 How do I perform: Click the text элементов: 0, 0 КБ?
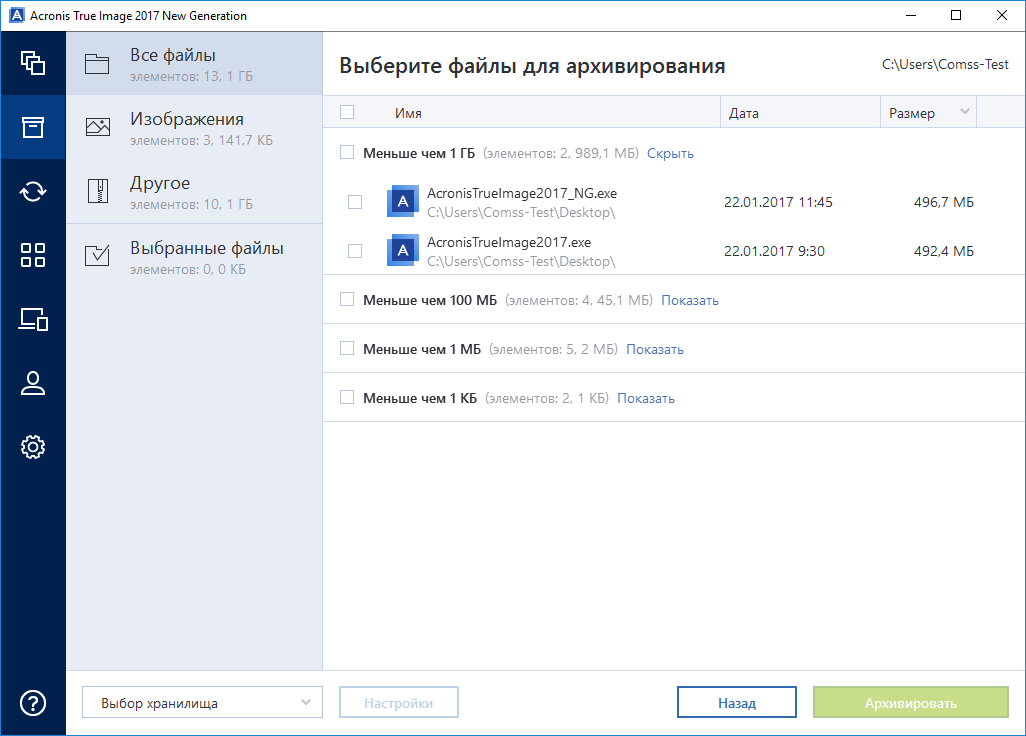(188, 270)
